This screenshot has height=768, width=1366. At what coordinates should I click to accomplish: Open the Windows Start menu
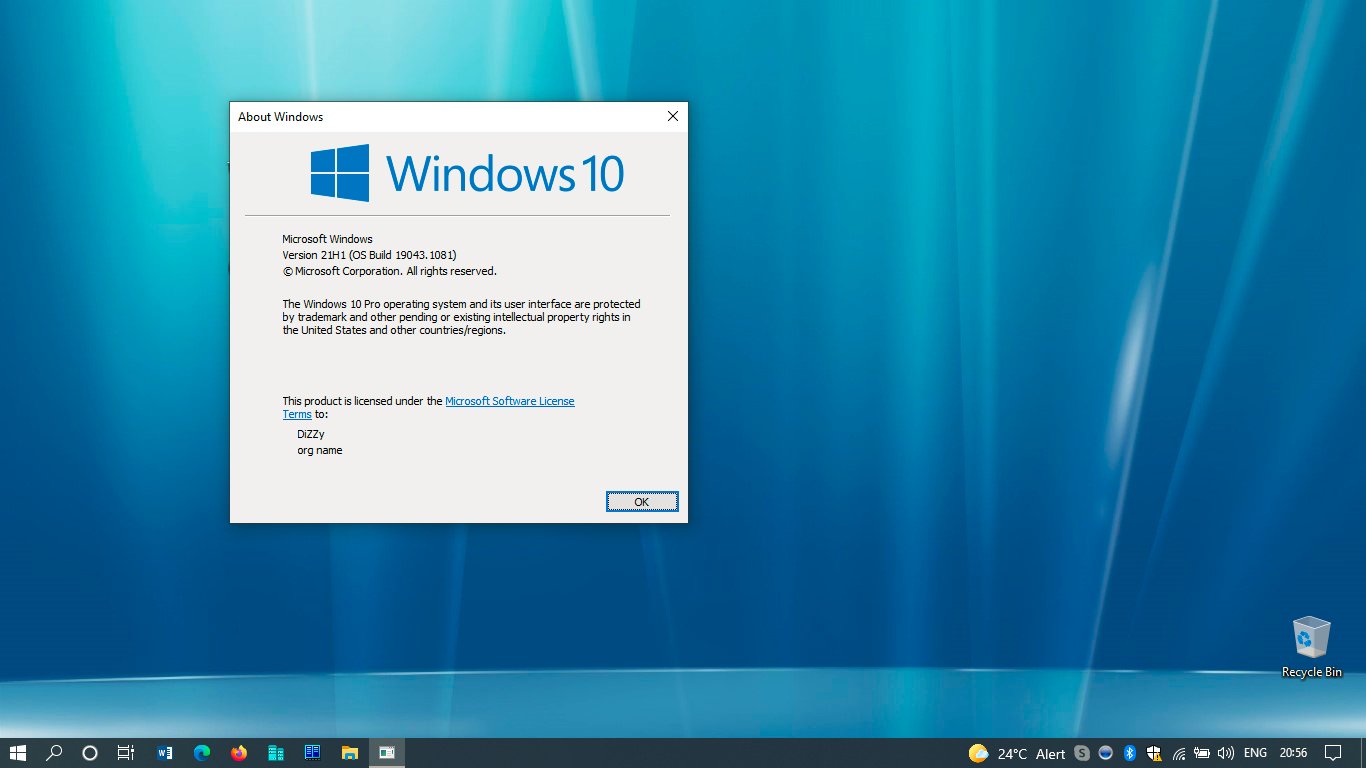pyautogui.click(x=18, y=753)
